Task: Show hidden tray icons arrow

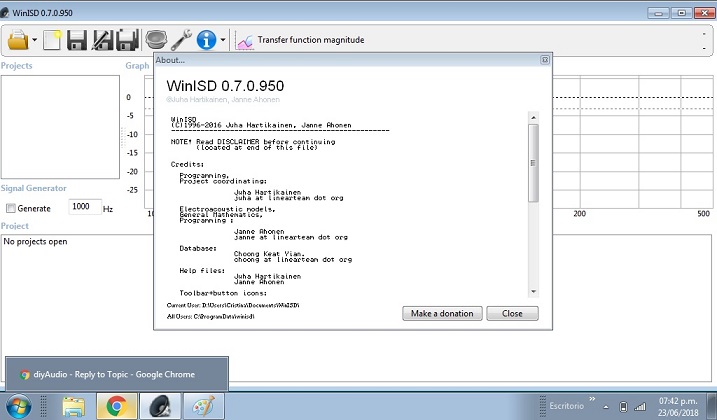Action: pos(606,407)
